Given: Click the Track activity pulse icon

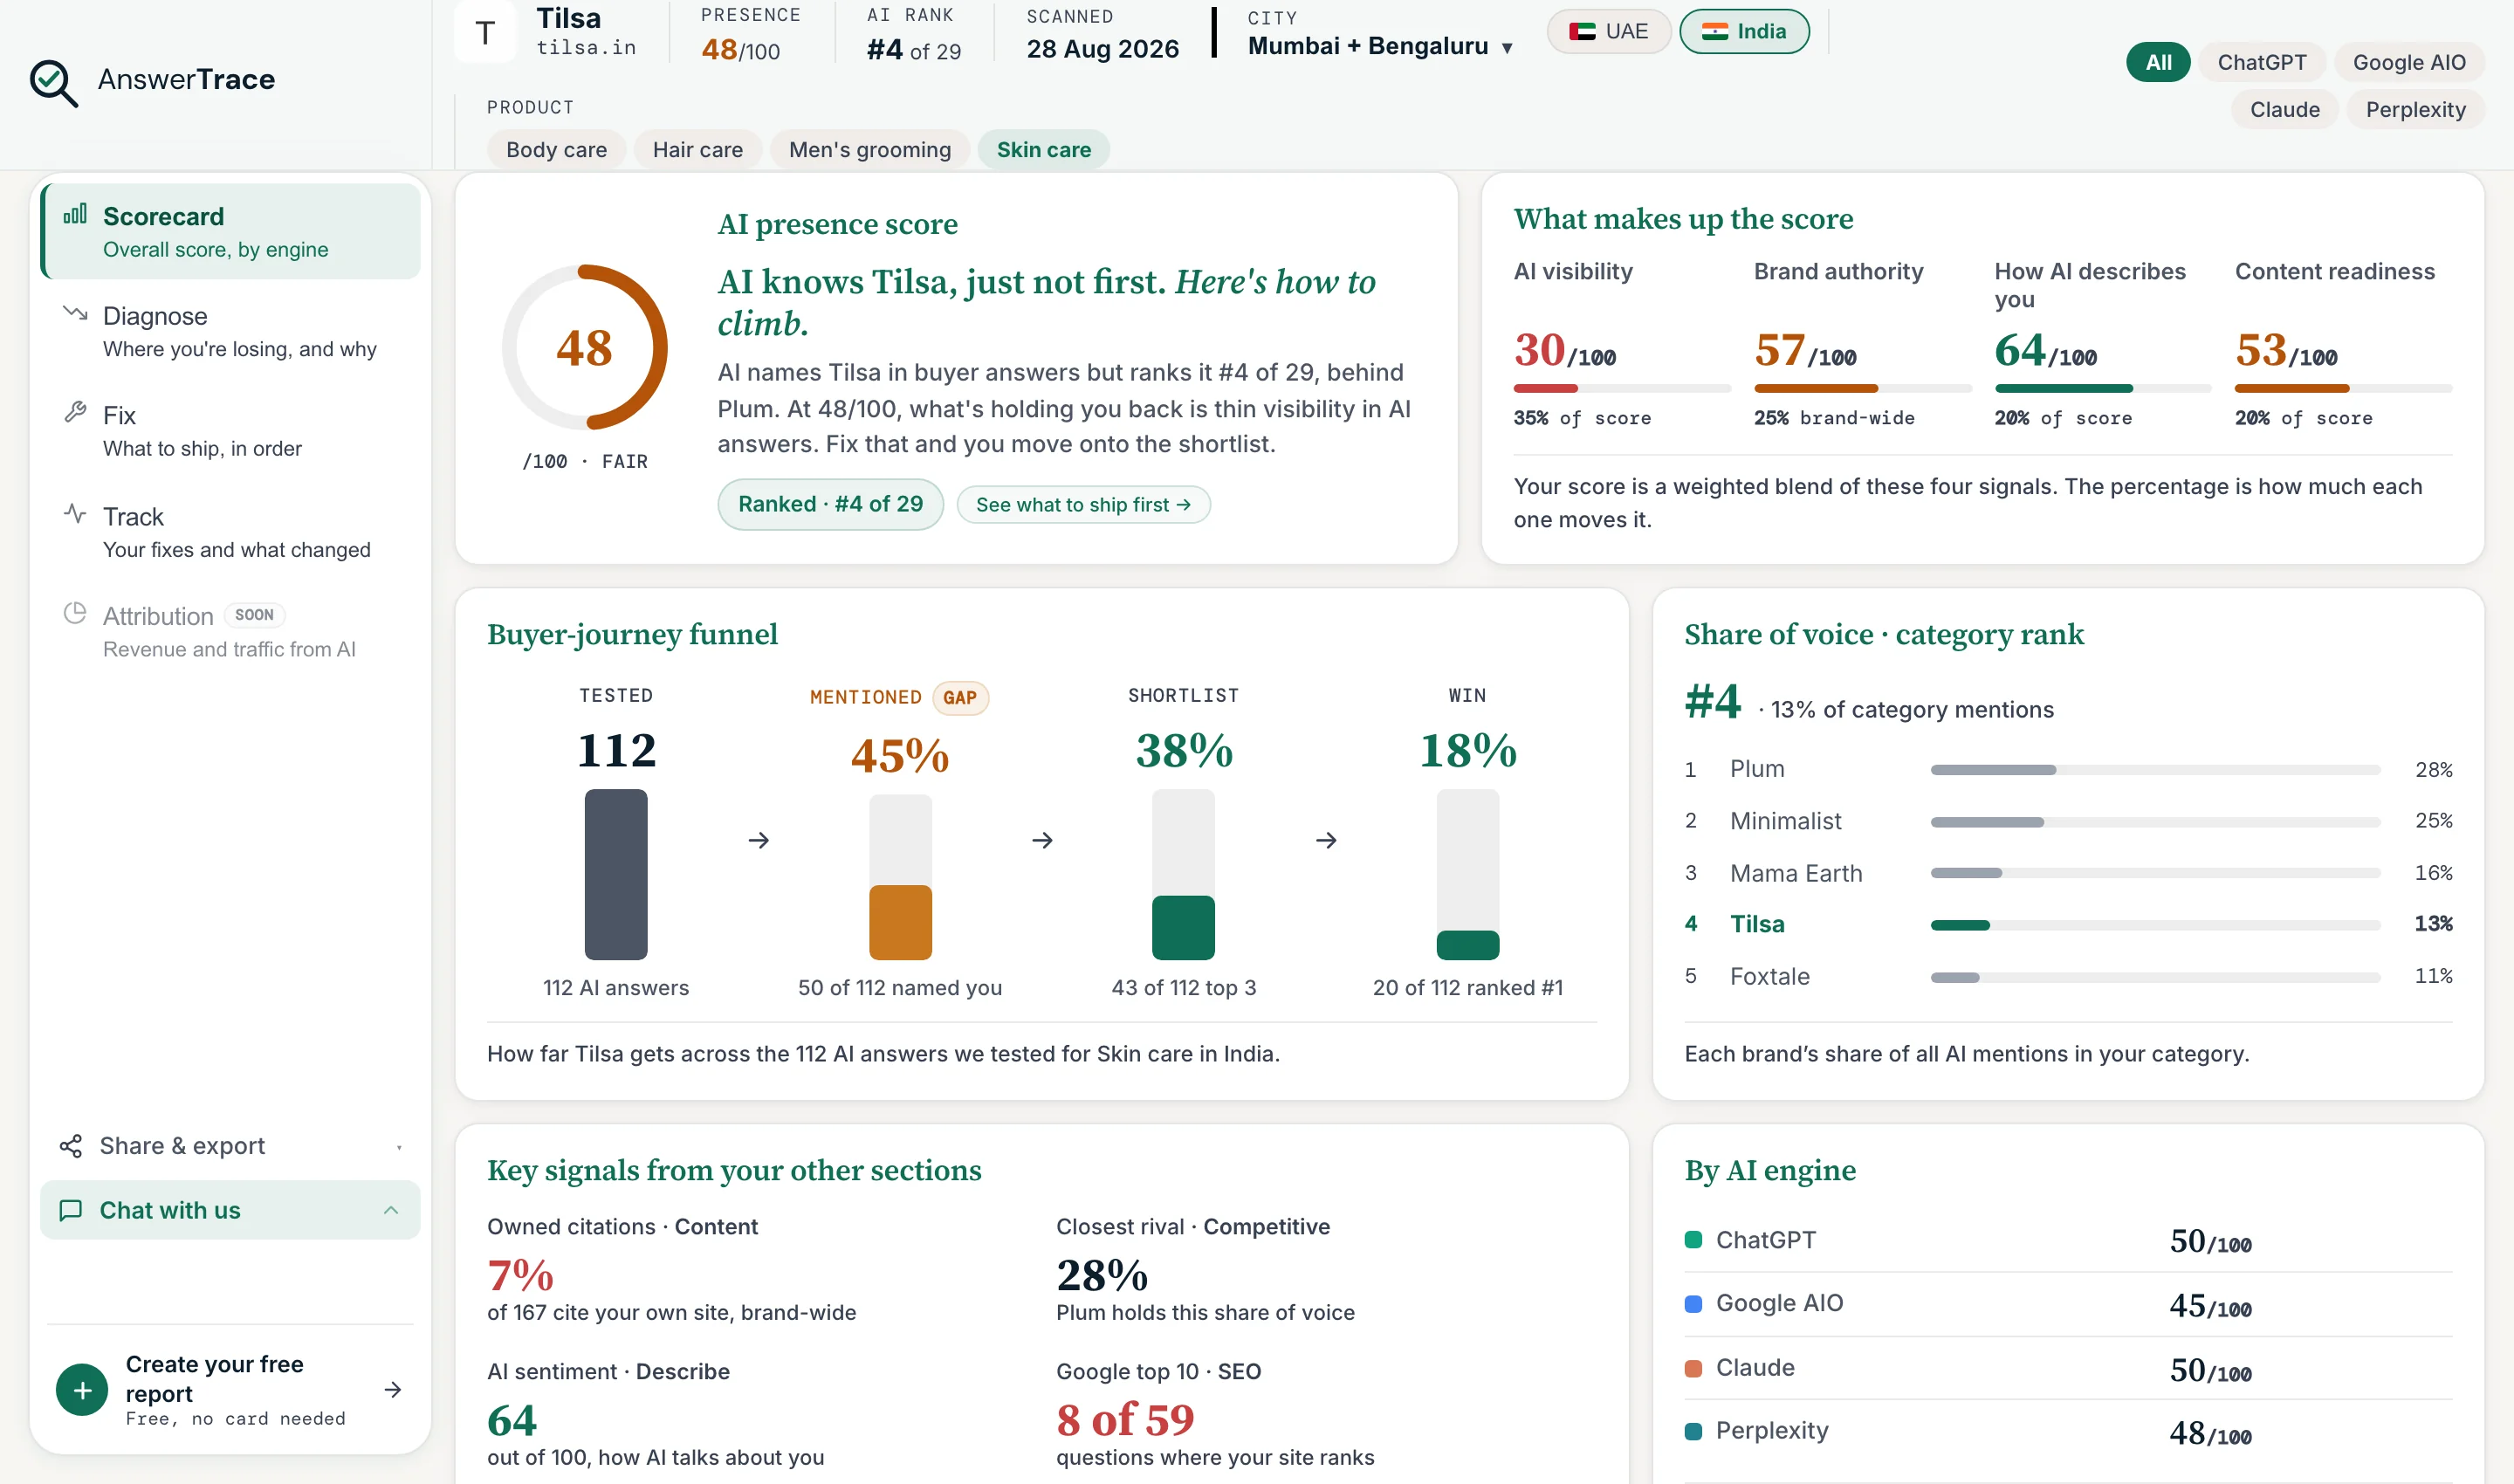Looking at the screenshot, I should pos(75,514).
